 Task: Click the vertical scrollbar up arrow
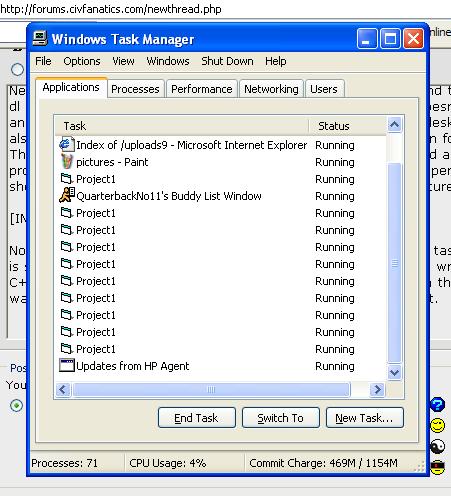click(x=394, y=125)
